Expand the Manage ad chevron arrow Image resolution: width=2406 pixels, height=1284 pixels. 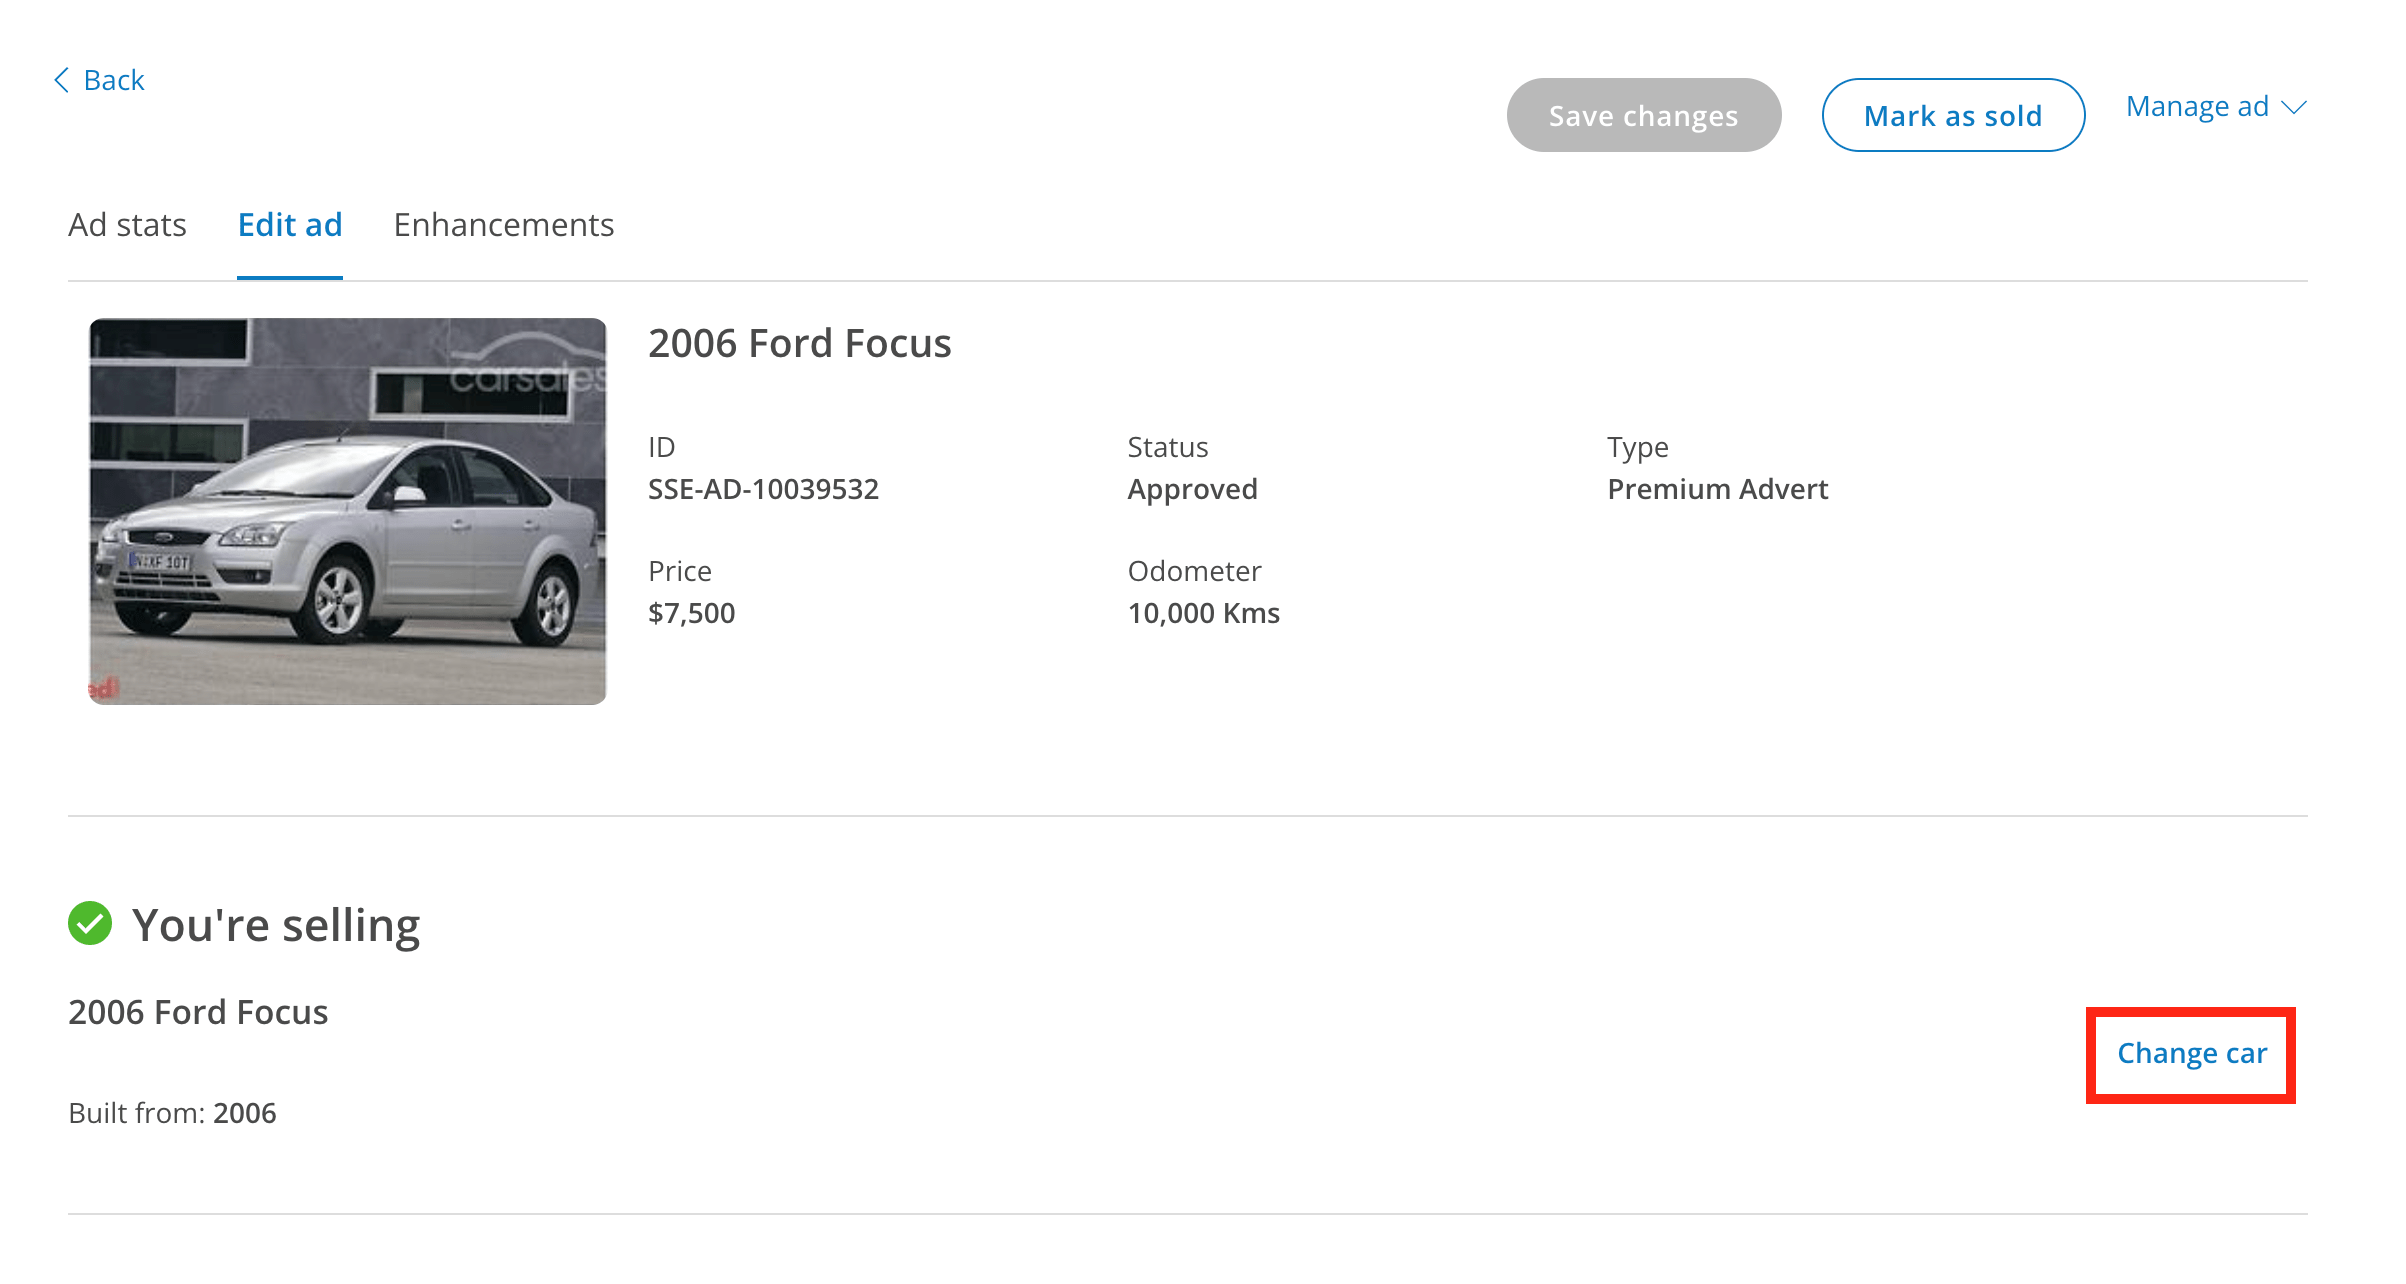2294,108
